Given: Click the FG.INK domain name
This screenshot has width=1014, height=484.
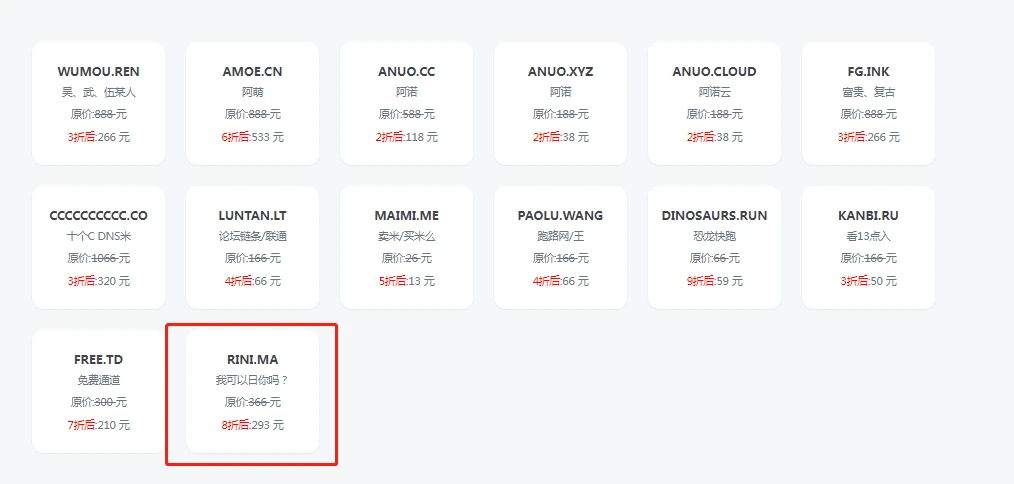Looking at the screenshot, I should 868,72.
